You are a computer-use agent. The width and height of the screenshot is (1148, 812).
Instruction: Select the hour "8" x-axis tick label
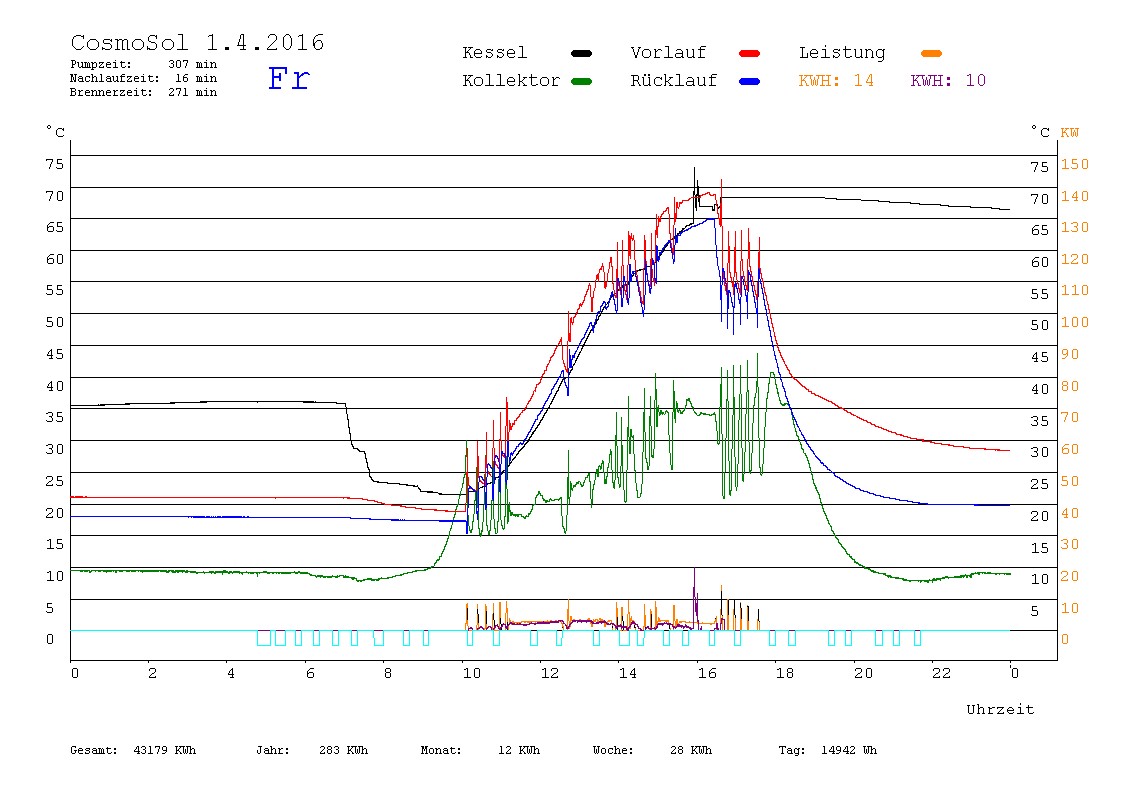coord(388,673)
